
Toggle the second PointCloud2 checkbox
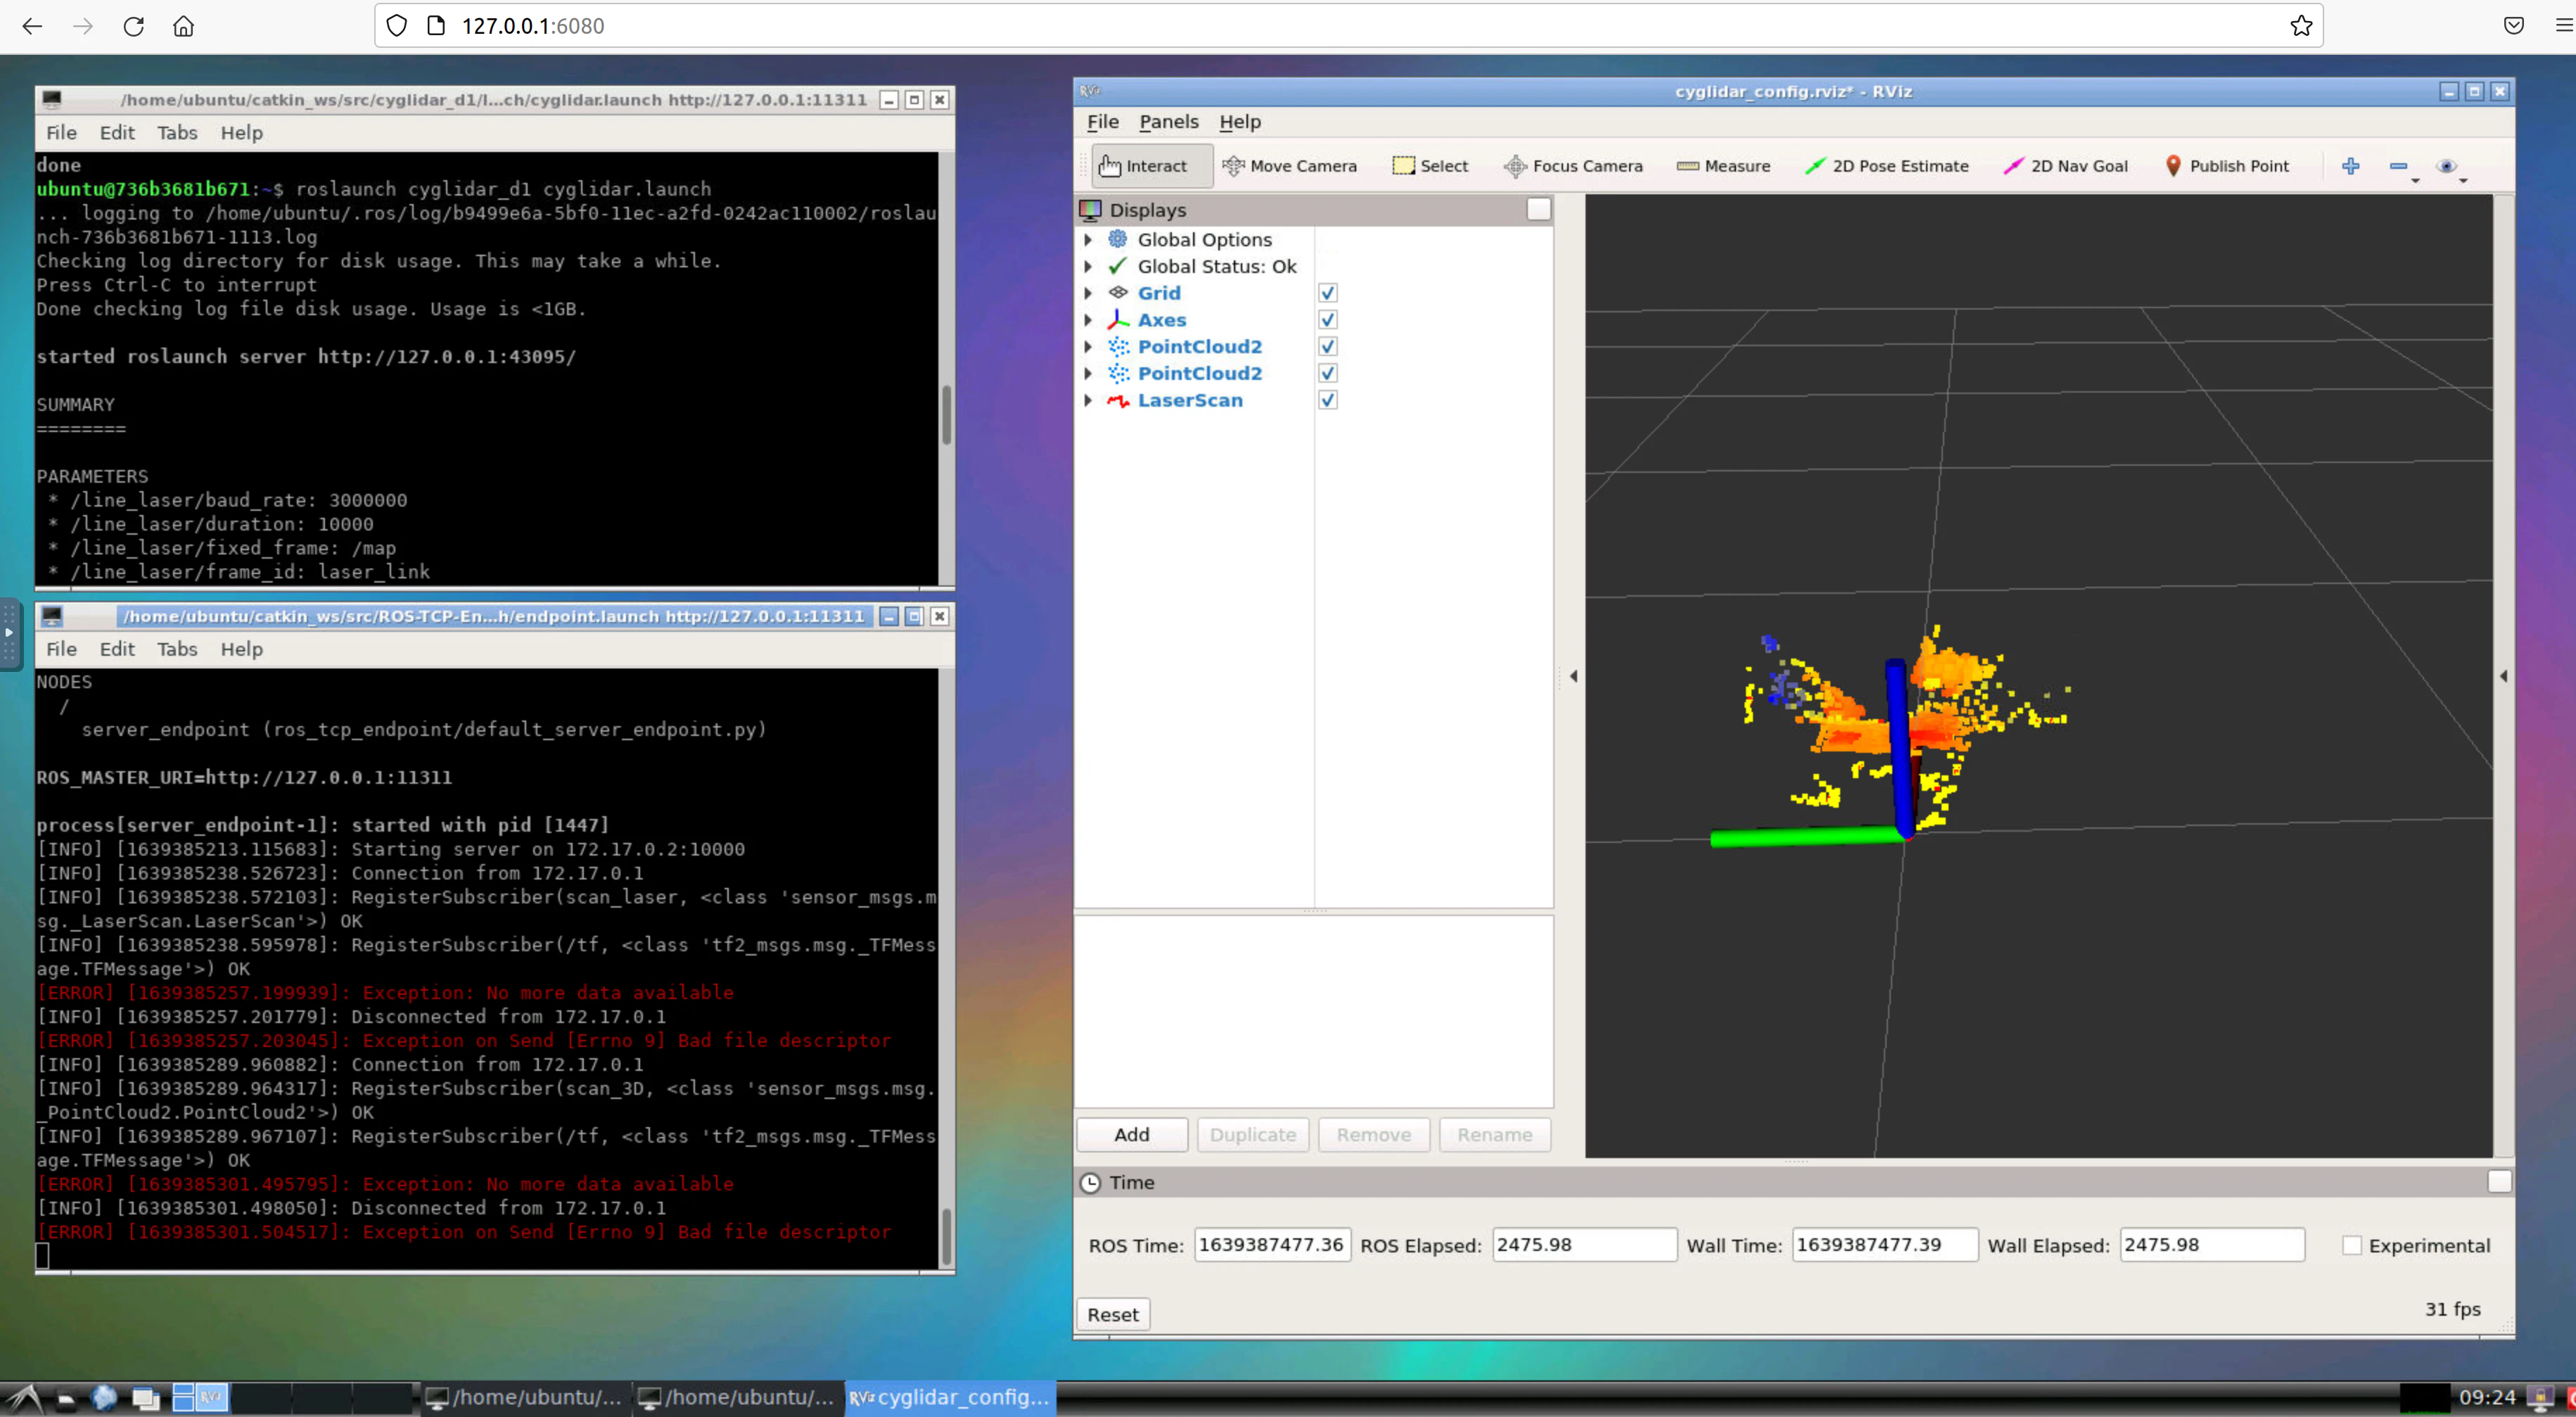(1327, 373)
